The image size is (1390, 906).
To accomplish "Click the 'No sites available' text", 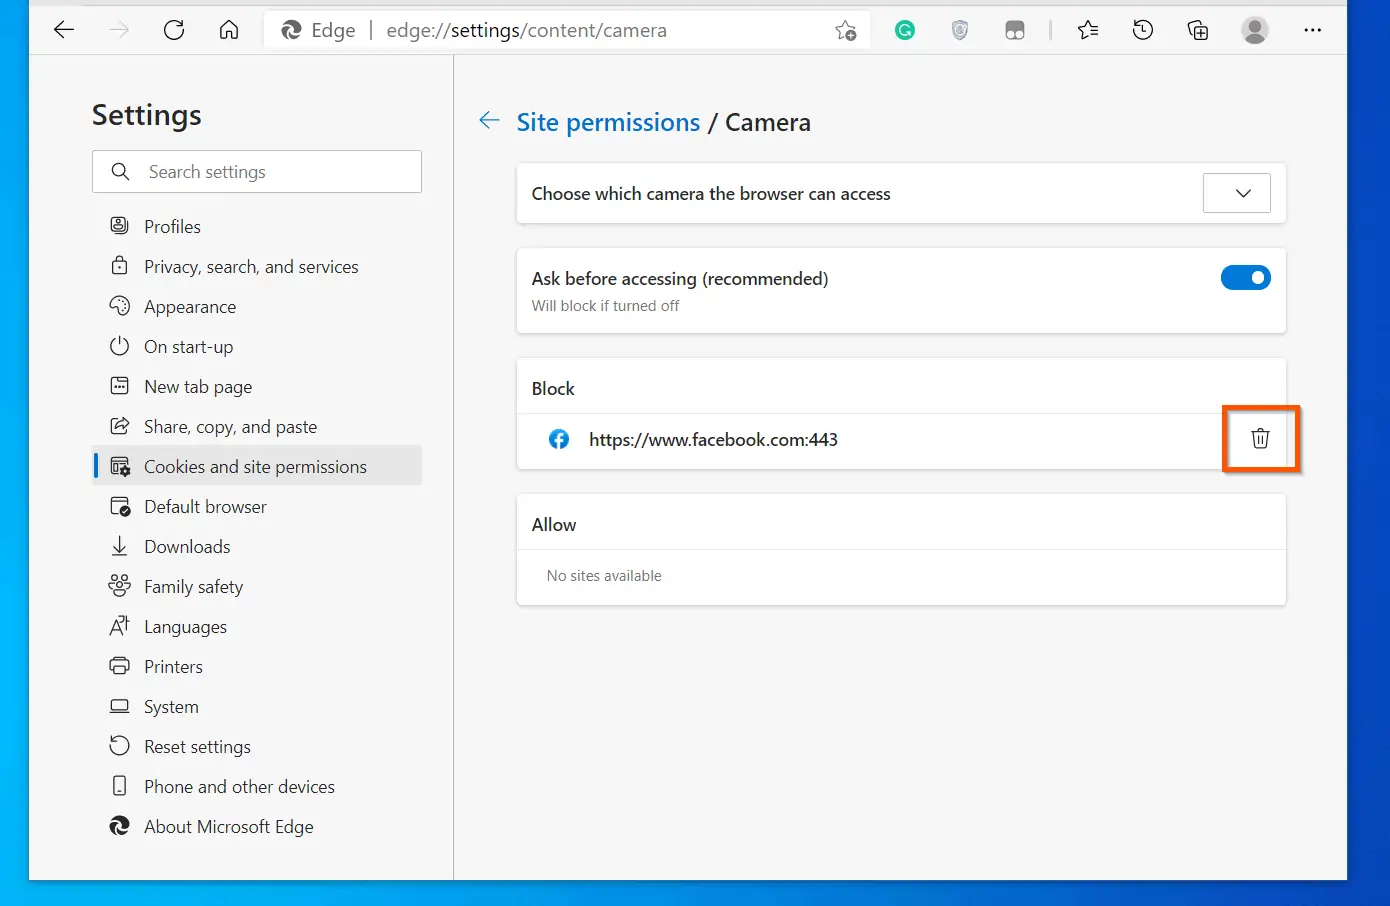I will (x=604, y=576).
